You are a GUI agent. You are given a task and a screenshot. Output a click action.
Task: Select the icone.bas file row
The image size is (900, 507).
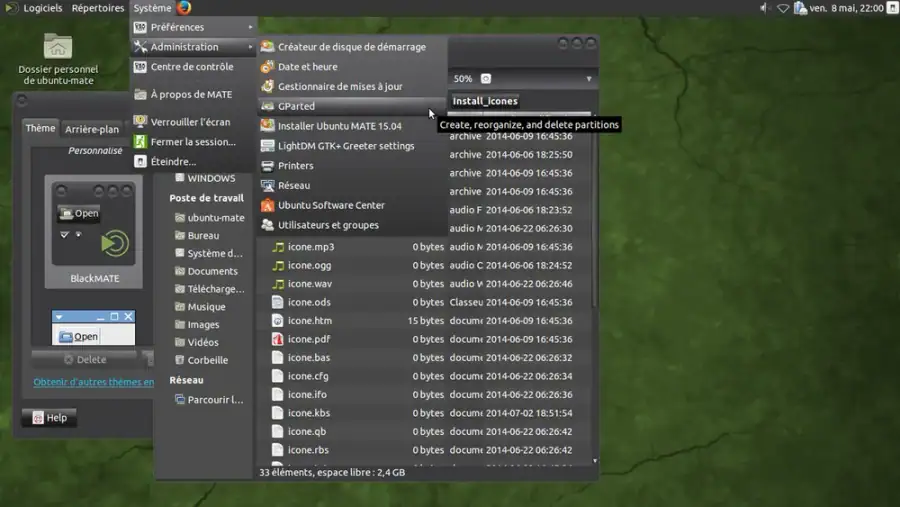tap(422, 357)
